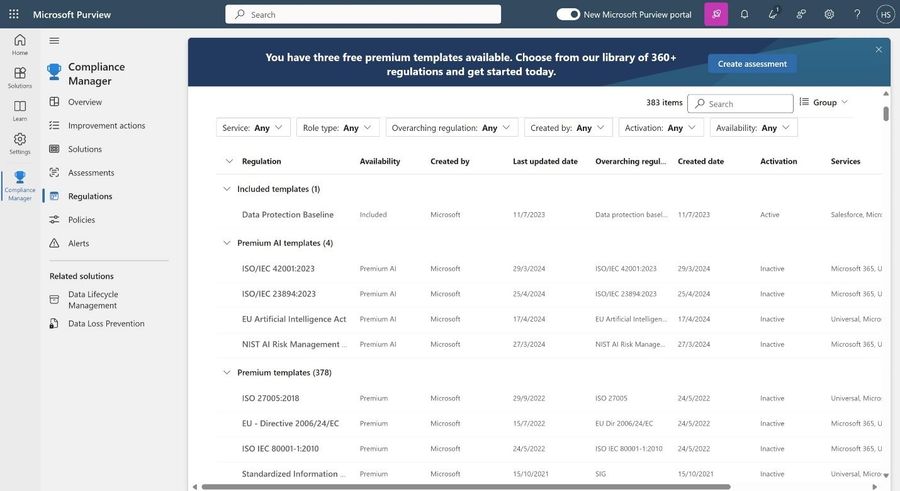Open NIST AI Risk Management regulation

pyautogui.click(x=294, y=344)
